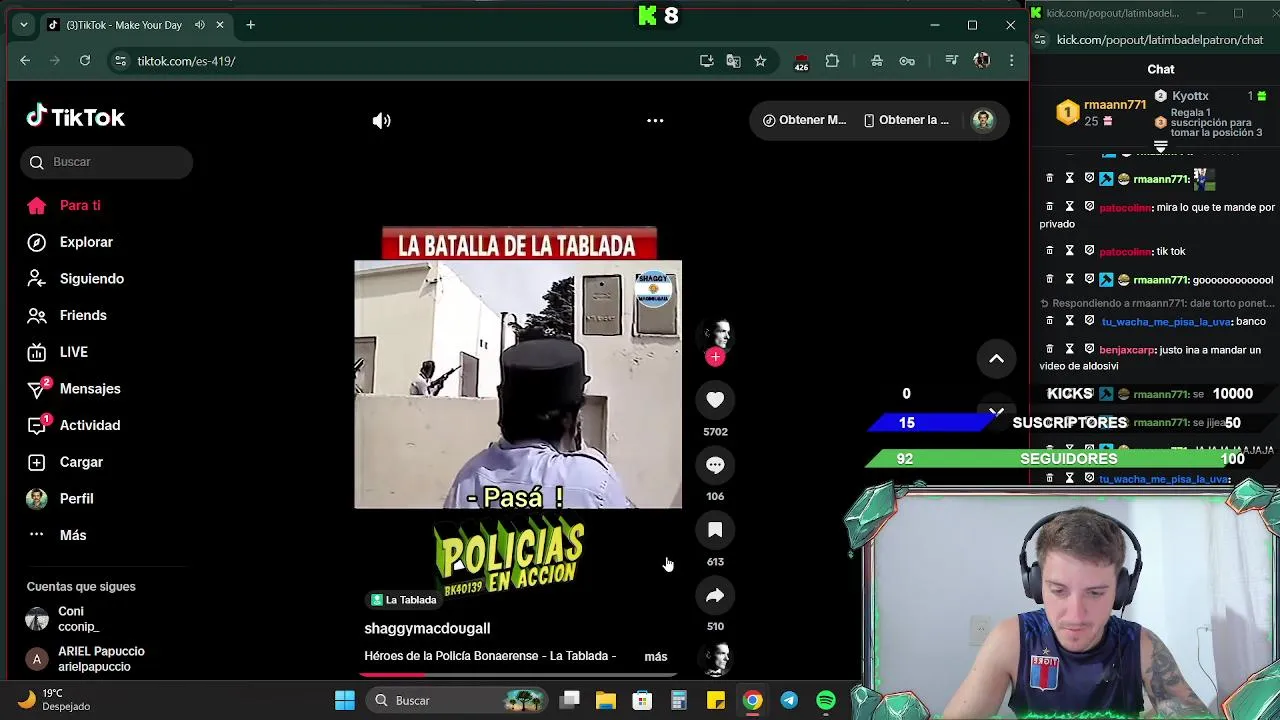Screen dimensions: 1280x720
Task: Mute the TikTok browser tab audio icon
Action: (200, 25)
